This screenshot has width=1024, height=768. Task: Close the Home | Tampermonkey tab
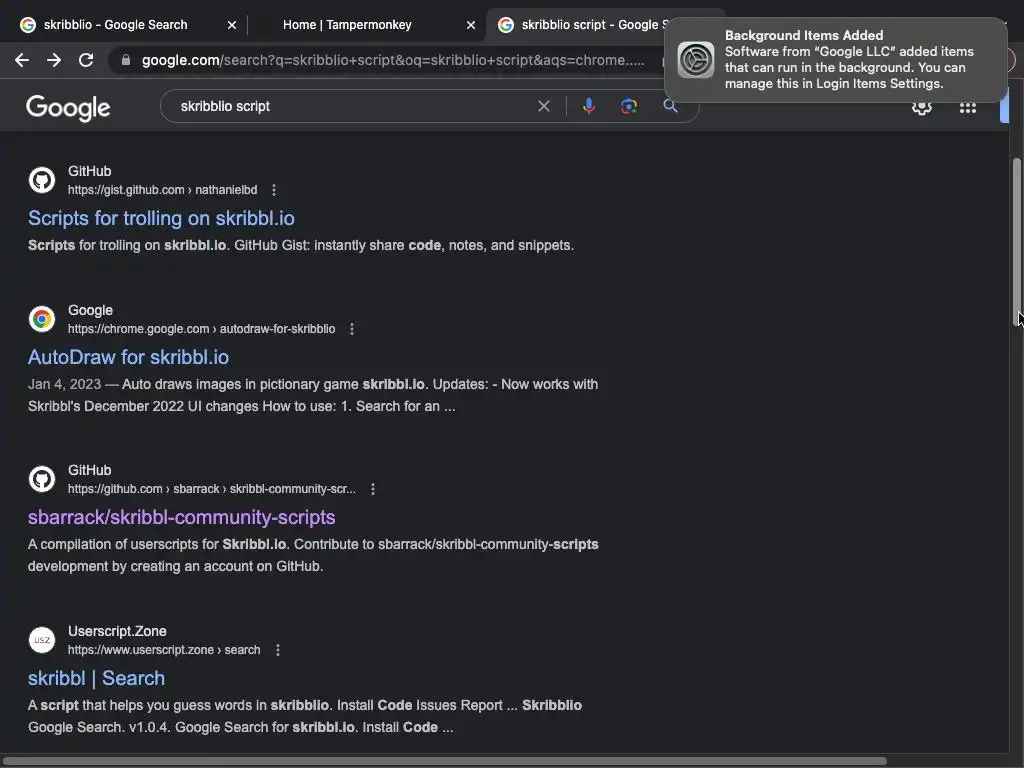471,25
